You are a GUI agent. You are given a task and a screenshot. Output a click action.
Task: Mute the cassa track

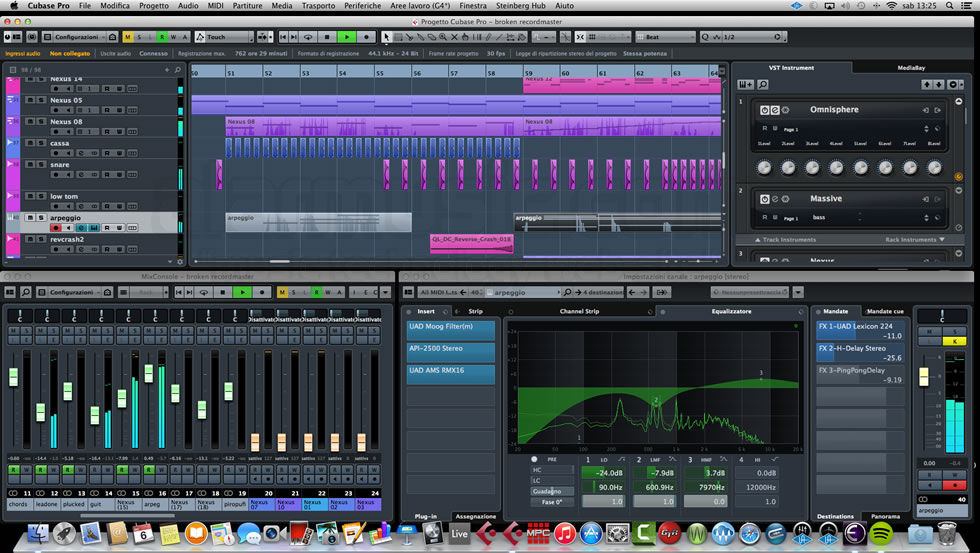(31, 143)
